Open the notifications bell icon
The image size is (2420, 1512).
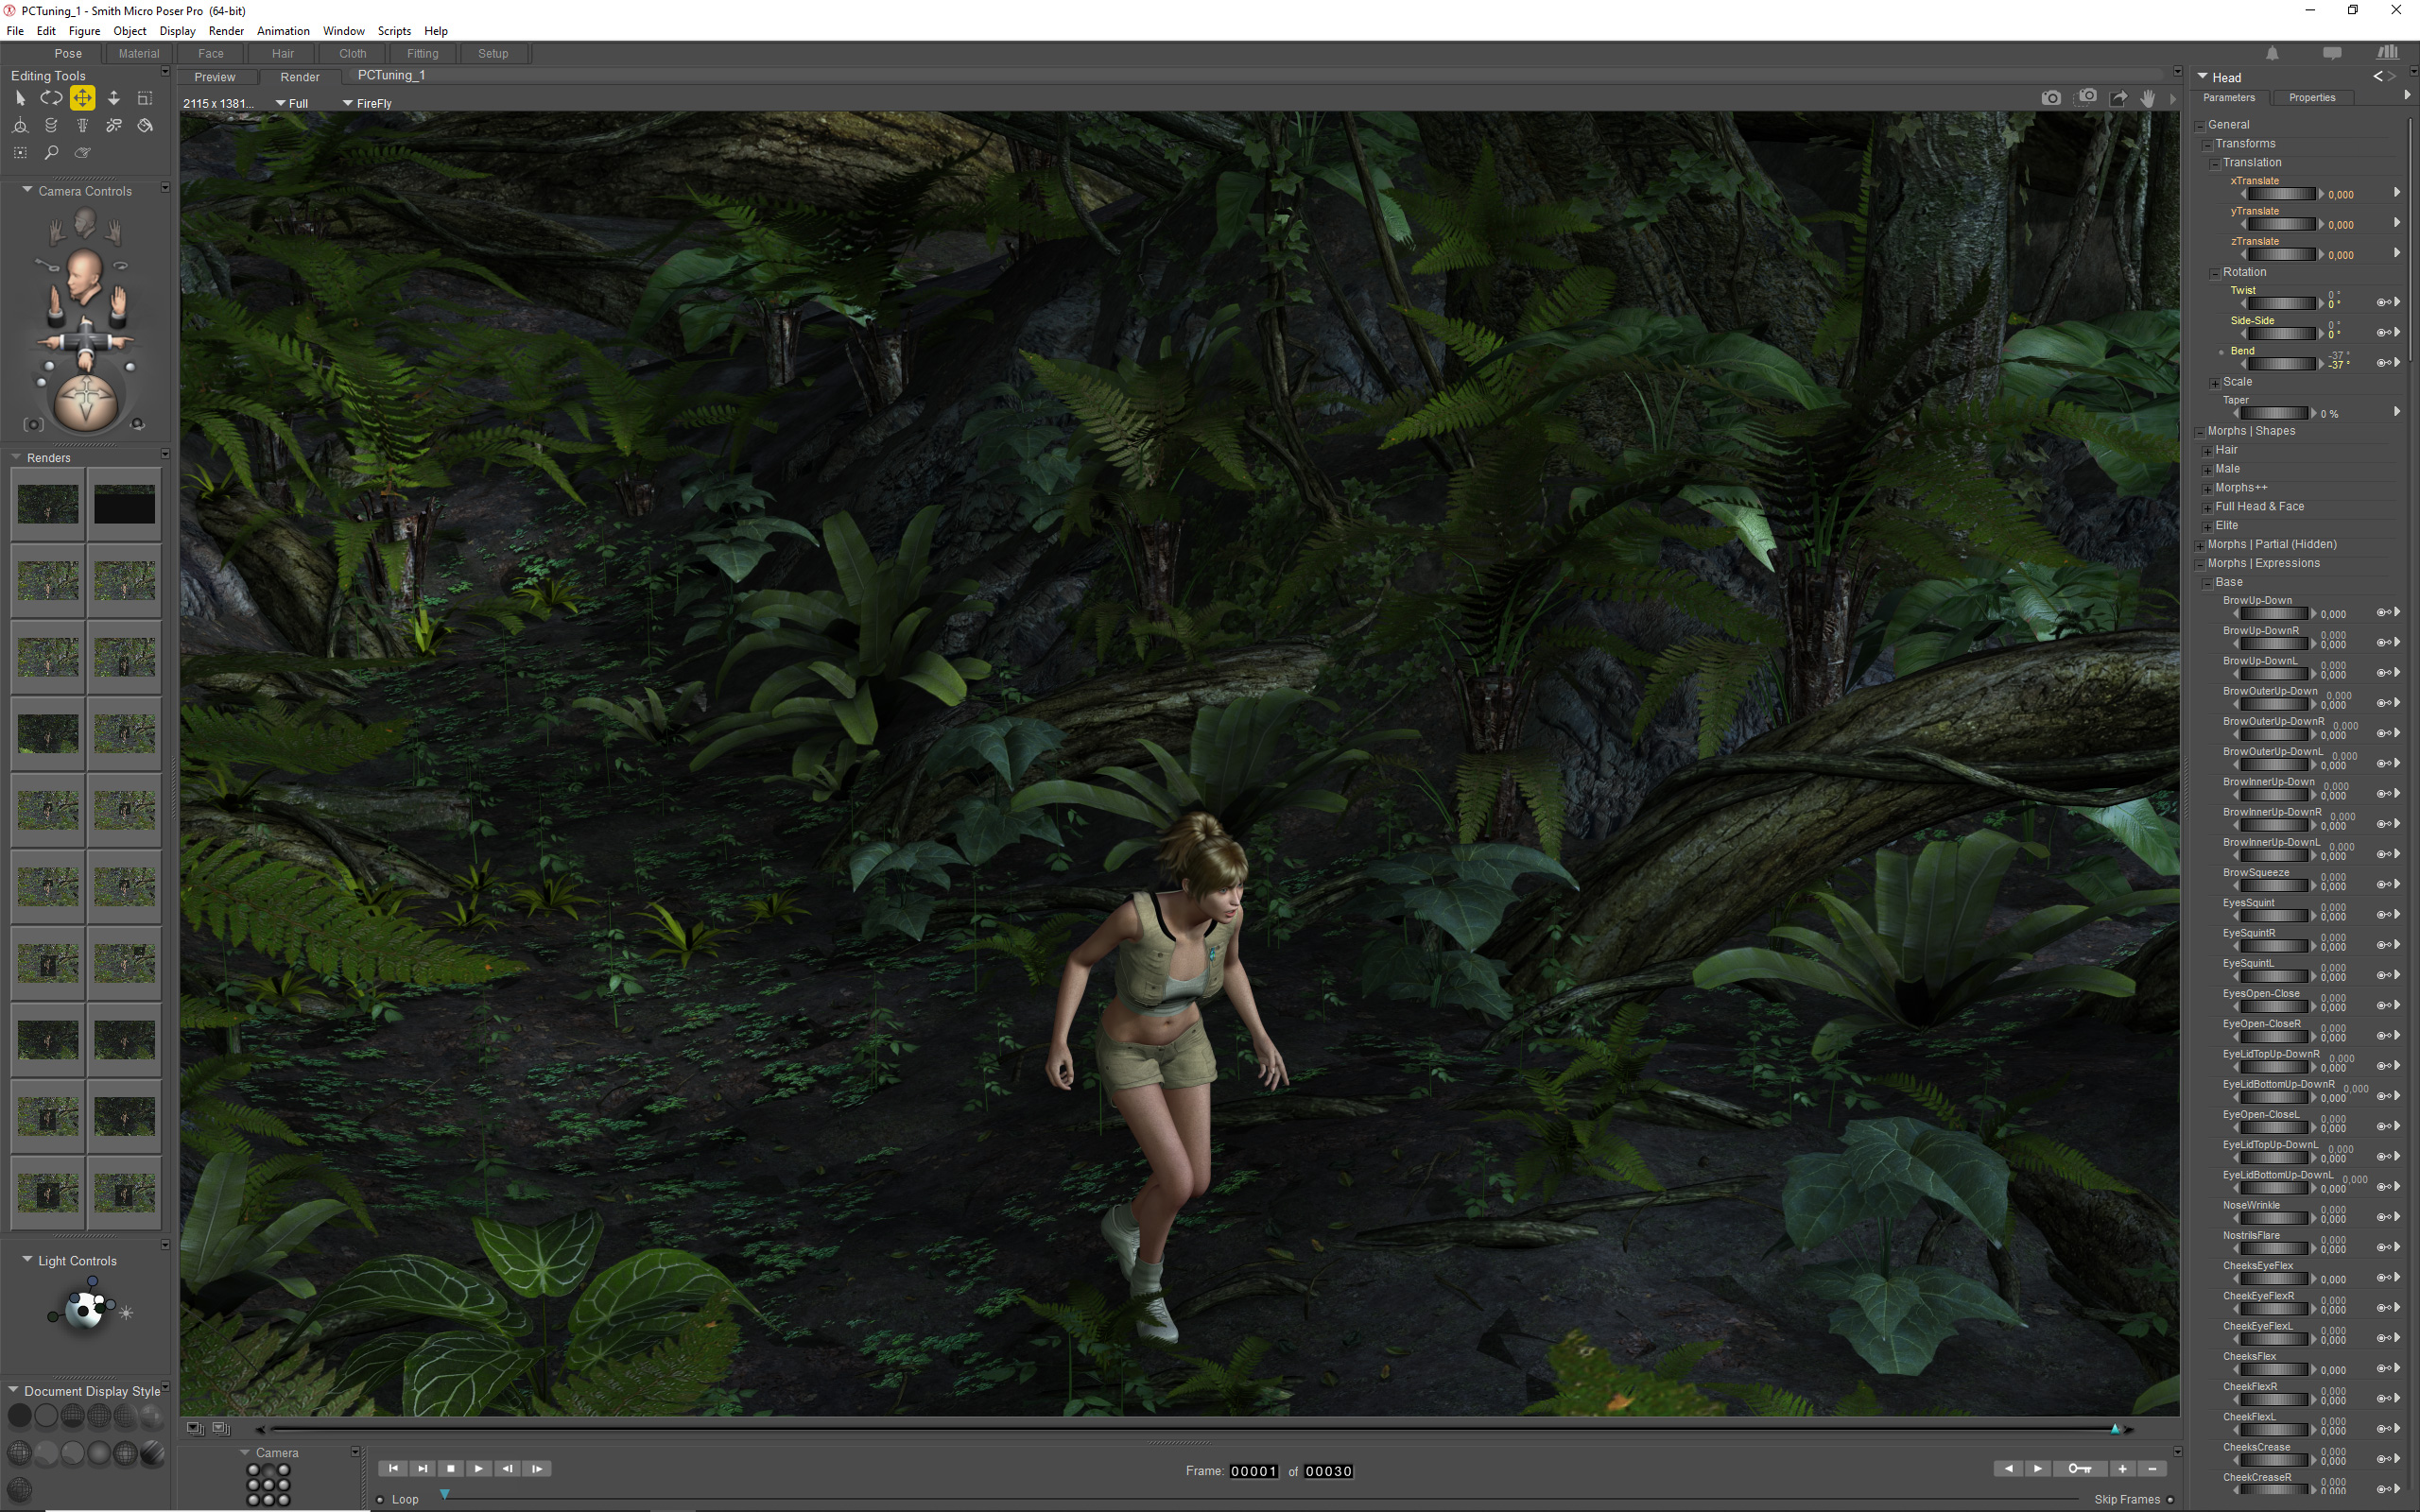(x=2272, y=53)
